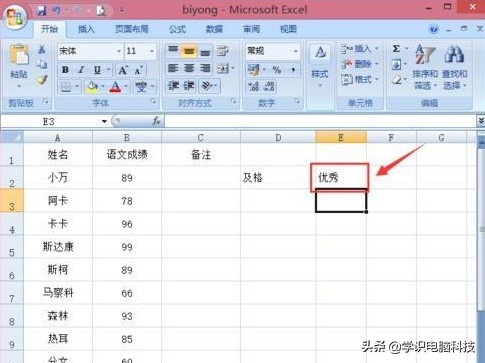This screenshot has height=363, width=485.
Task: Increase font size with grow font
Action: tap(123, 70)
